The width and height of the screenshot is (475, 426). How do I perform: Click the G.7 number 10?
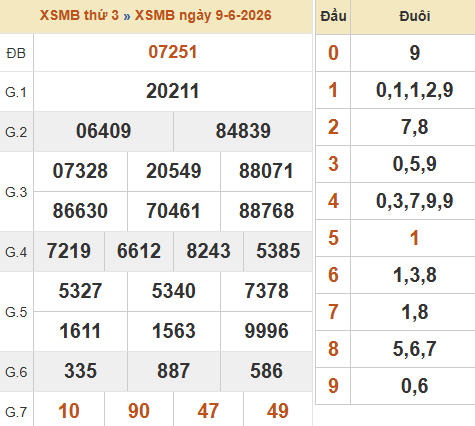pyautogui.click(x=69, y=411)
